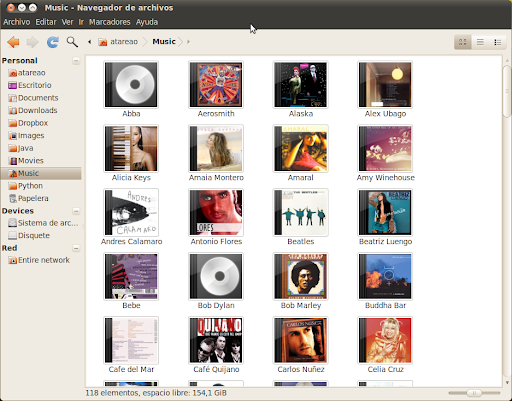Click the right path bar scroll arrow
512x401 pixels.
[188, 42]
